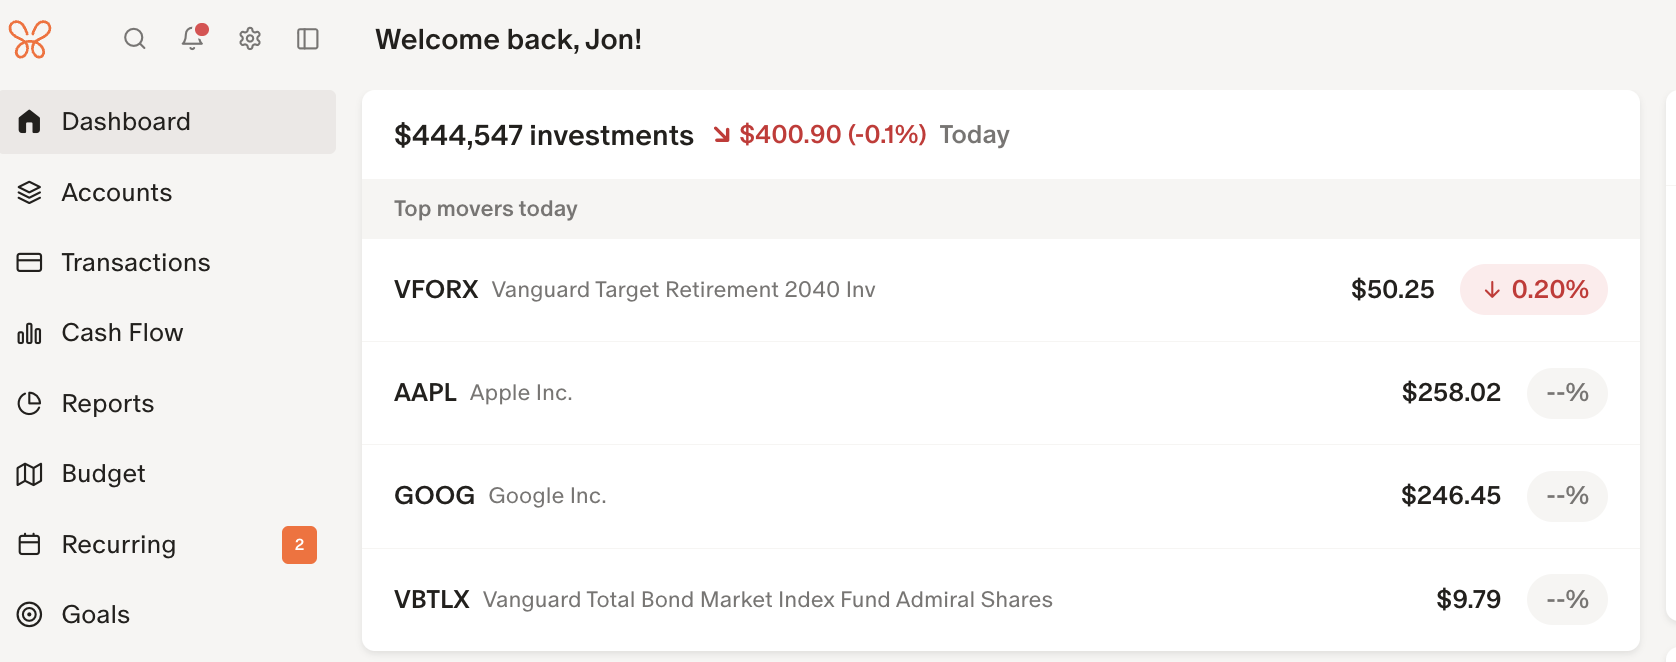The width and height of the screenshot is (1676, 662).
Task: Click the Dashboard home icon
Action: [x=30, y=122]
